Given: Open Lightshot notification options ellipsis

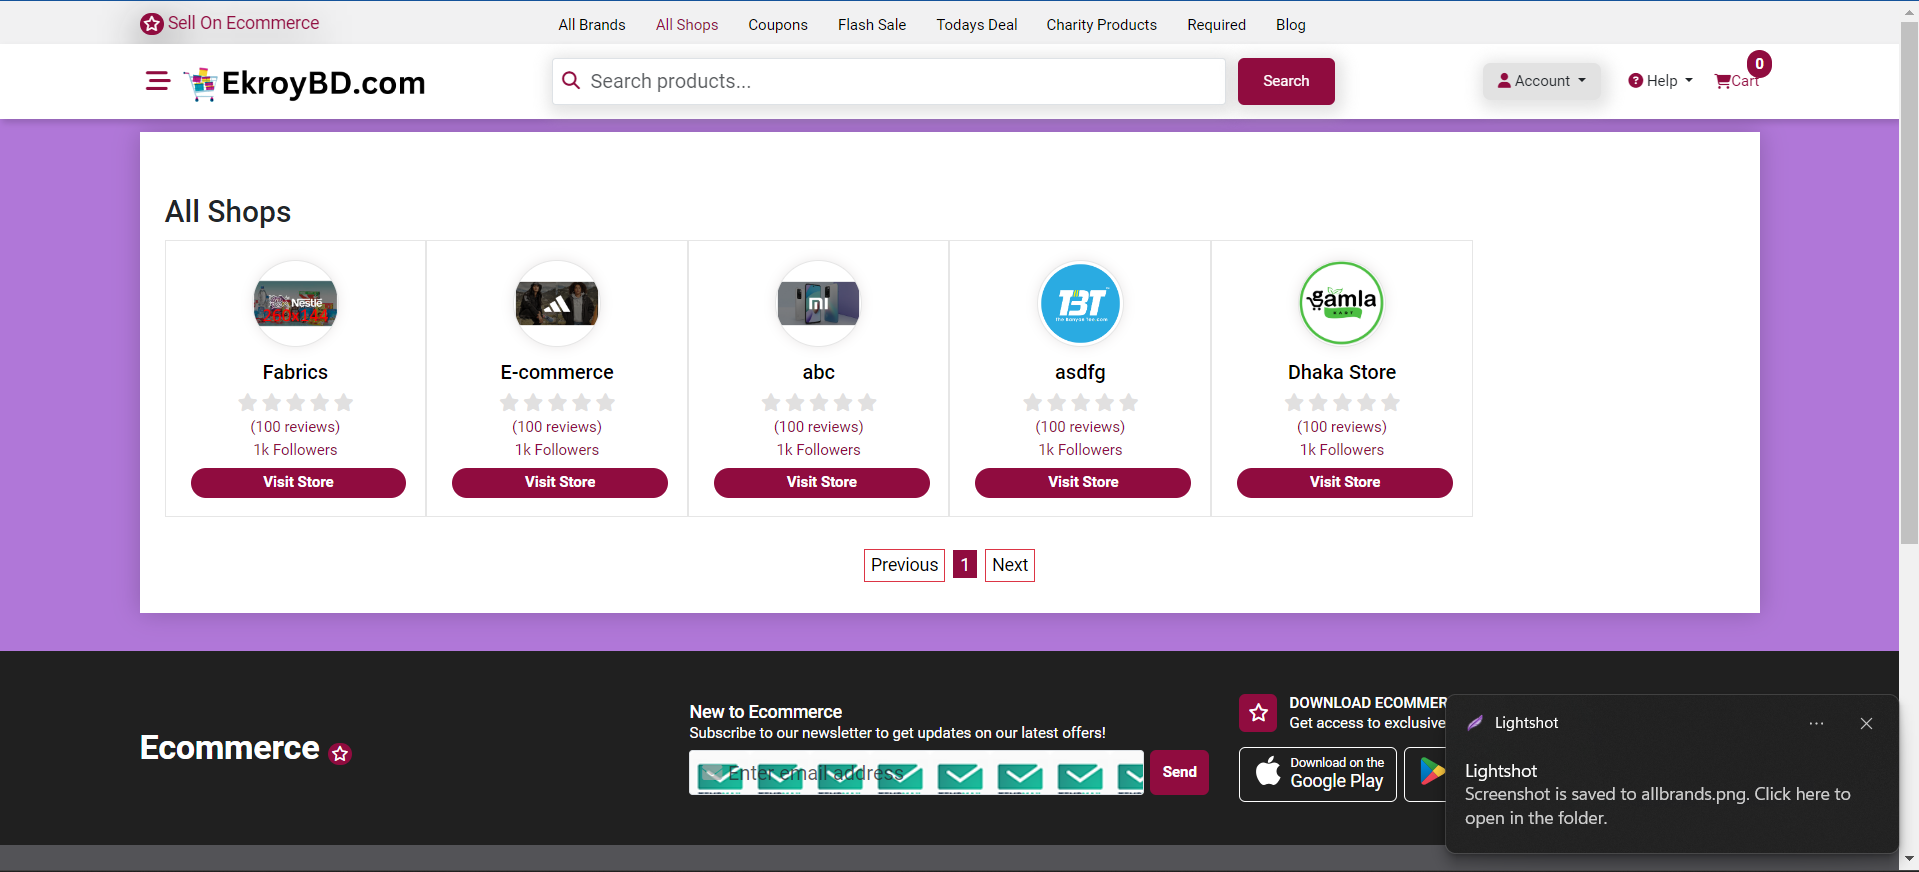Looking at the screenshot, I should (x=1816, y=723).
